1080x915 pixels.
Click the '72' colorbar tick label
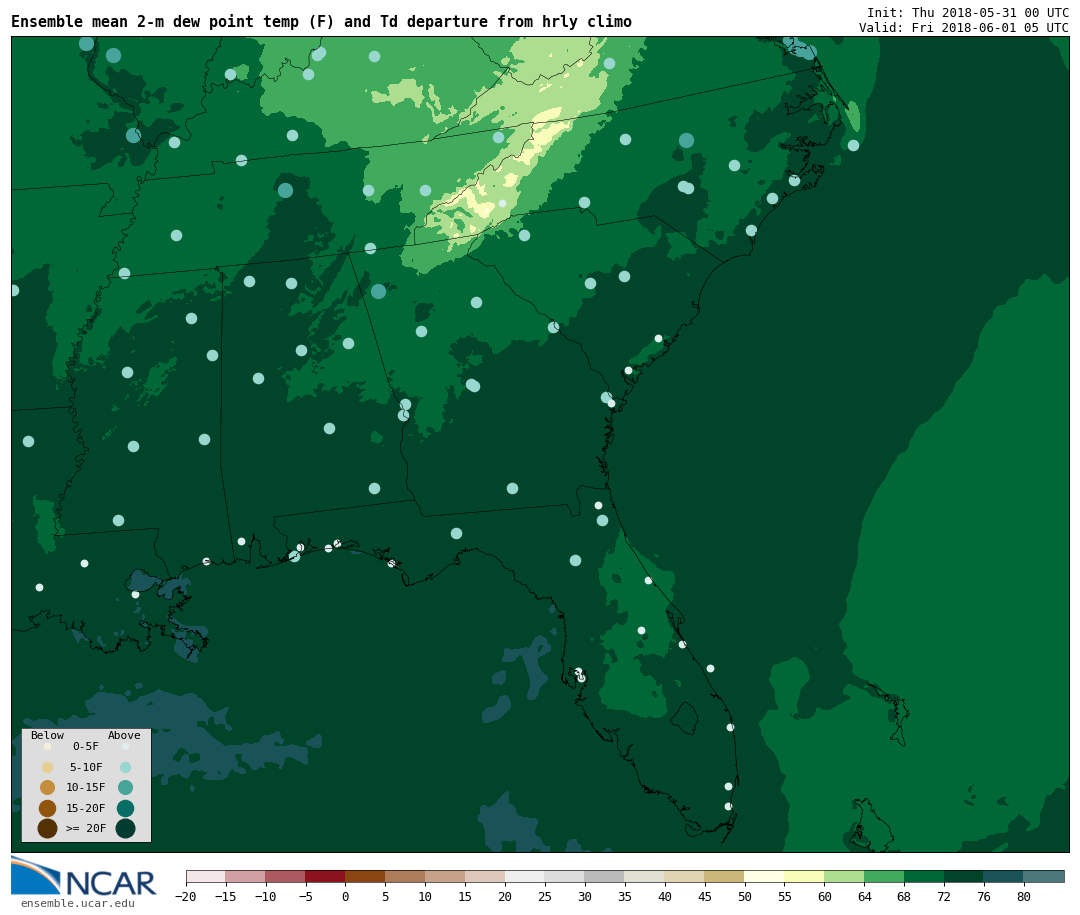[944, 897]
